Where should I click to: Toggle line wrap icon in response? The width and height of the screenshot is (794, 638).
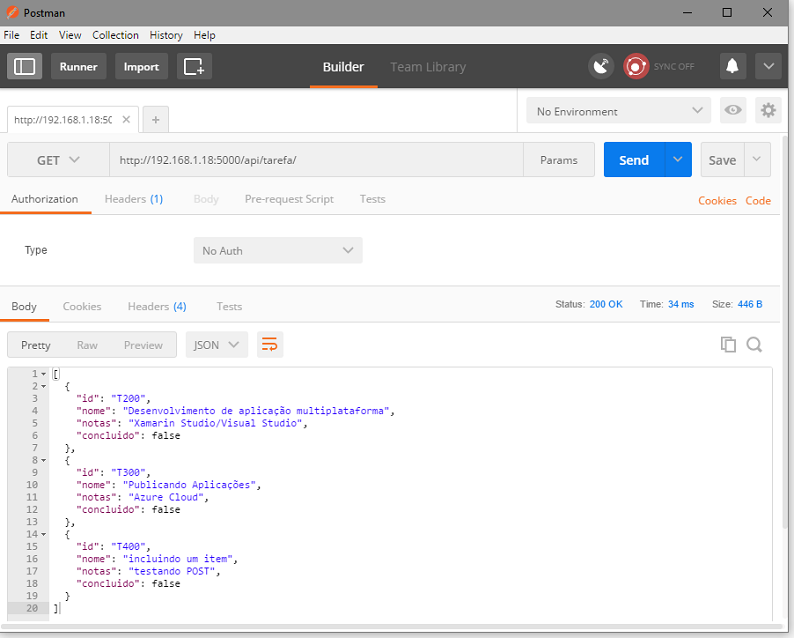click(269, 345)
